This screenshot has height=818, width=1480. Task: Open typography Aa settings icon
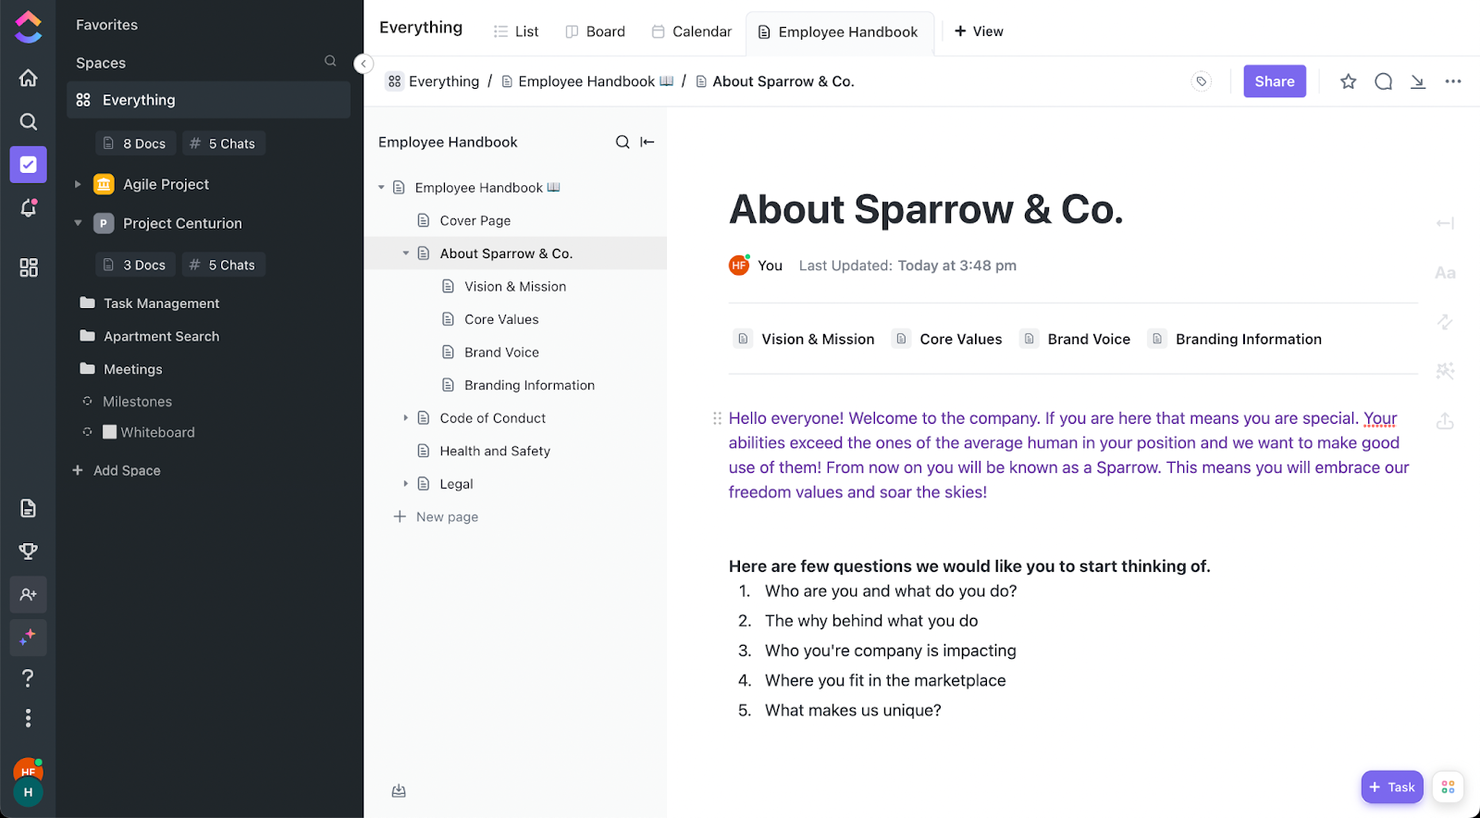point(1445,272)
